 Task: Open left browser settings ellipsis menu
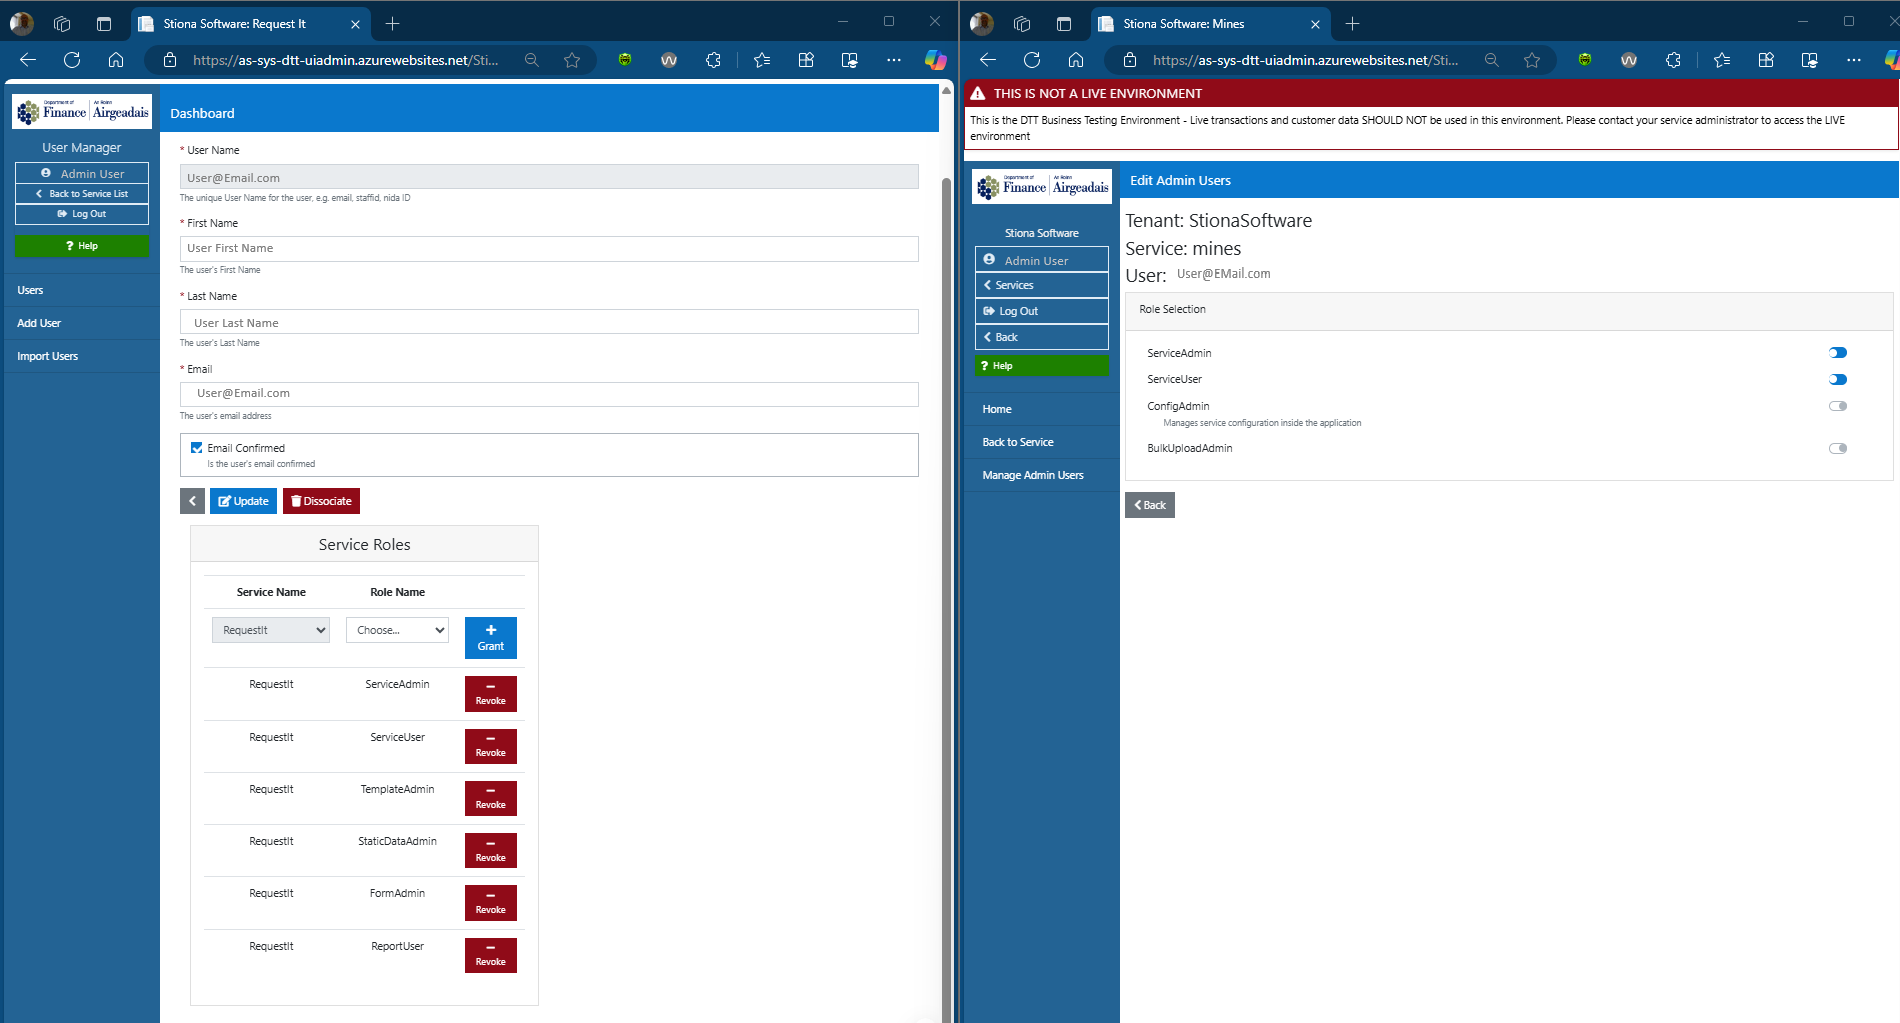pos(894,60)
